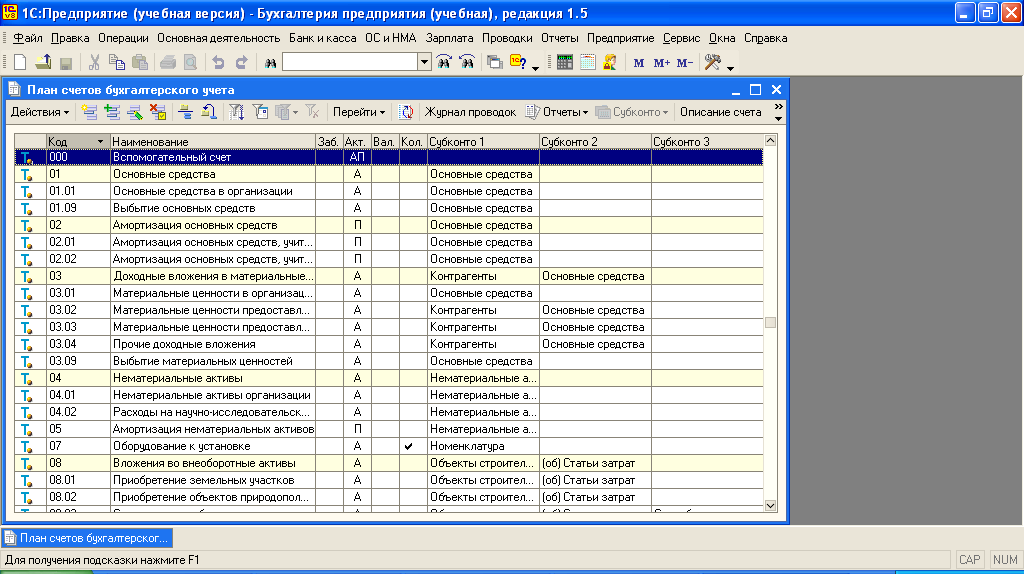1024x574 pixels.
Task: Click Номенклатура cell in row 07
Action: (483, 446)
